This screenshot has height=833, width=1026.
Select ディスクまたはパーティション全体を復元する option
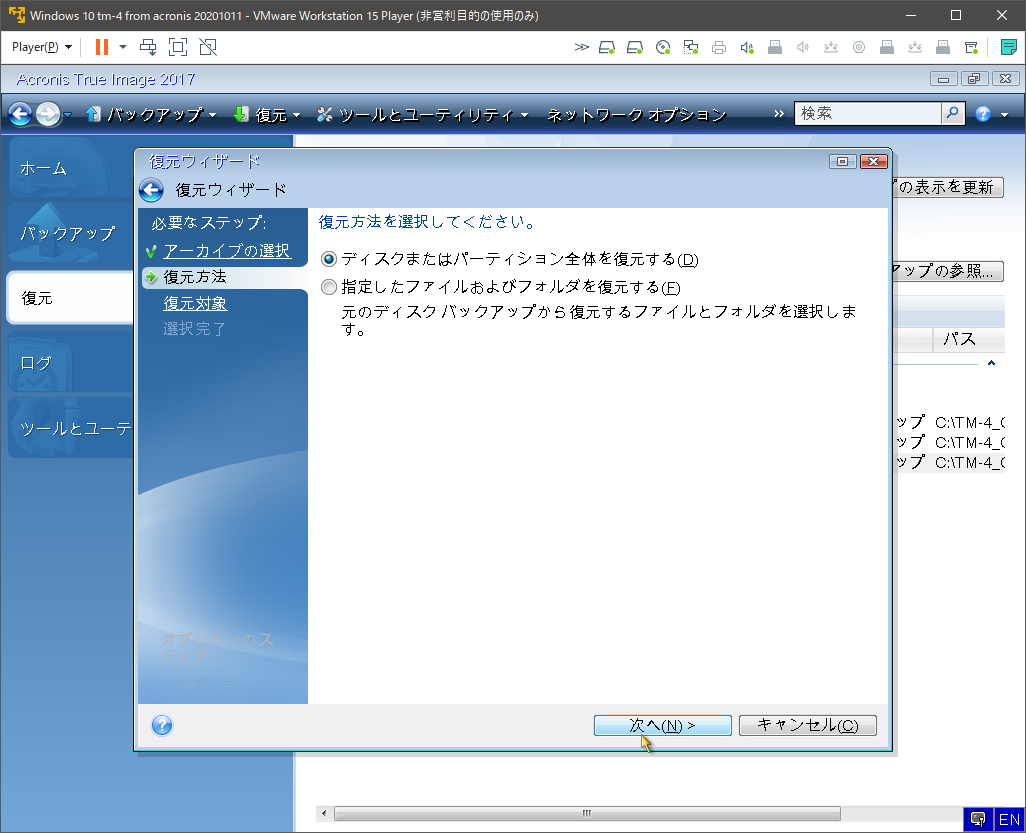328,259
